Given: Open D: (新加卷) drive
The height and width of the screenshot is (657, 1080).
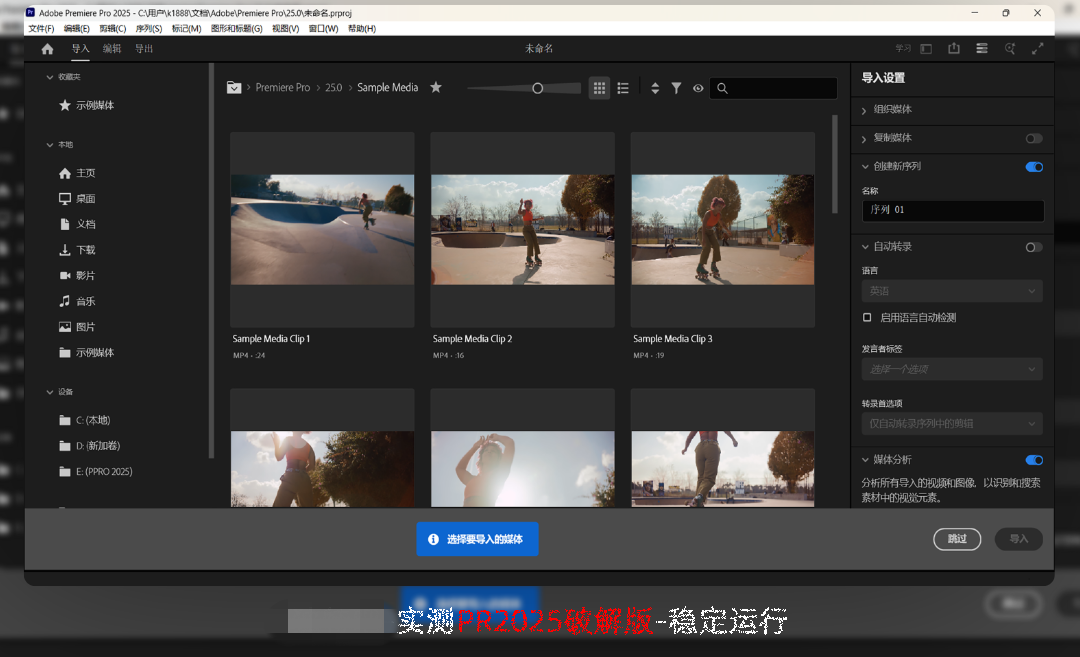Looking at the screenshot, I should 90,446.
